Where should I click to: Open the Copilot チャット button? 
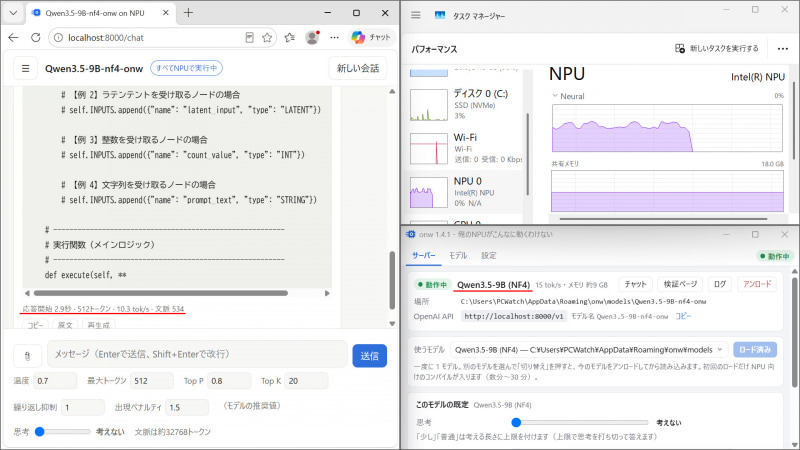(x=371, y=37)
